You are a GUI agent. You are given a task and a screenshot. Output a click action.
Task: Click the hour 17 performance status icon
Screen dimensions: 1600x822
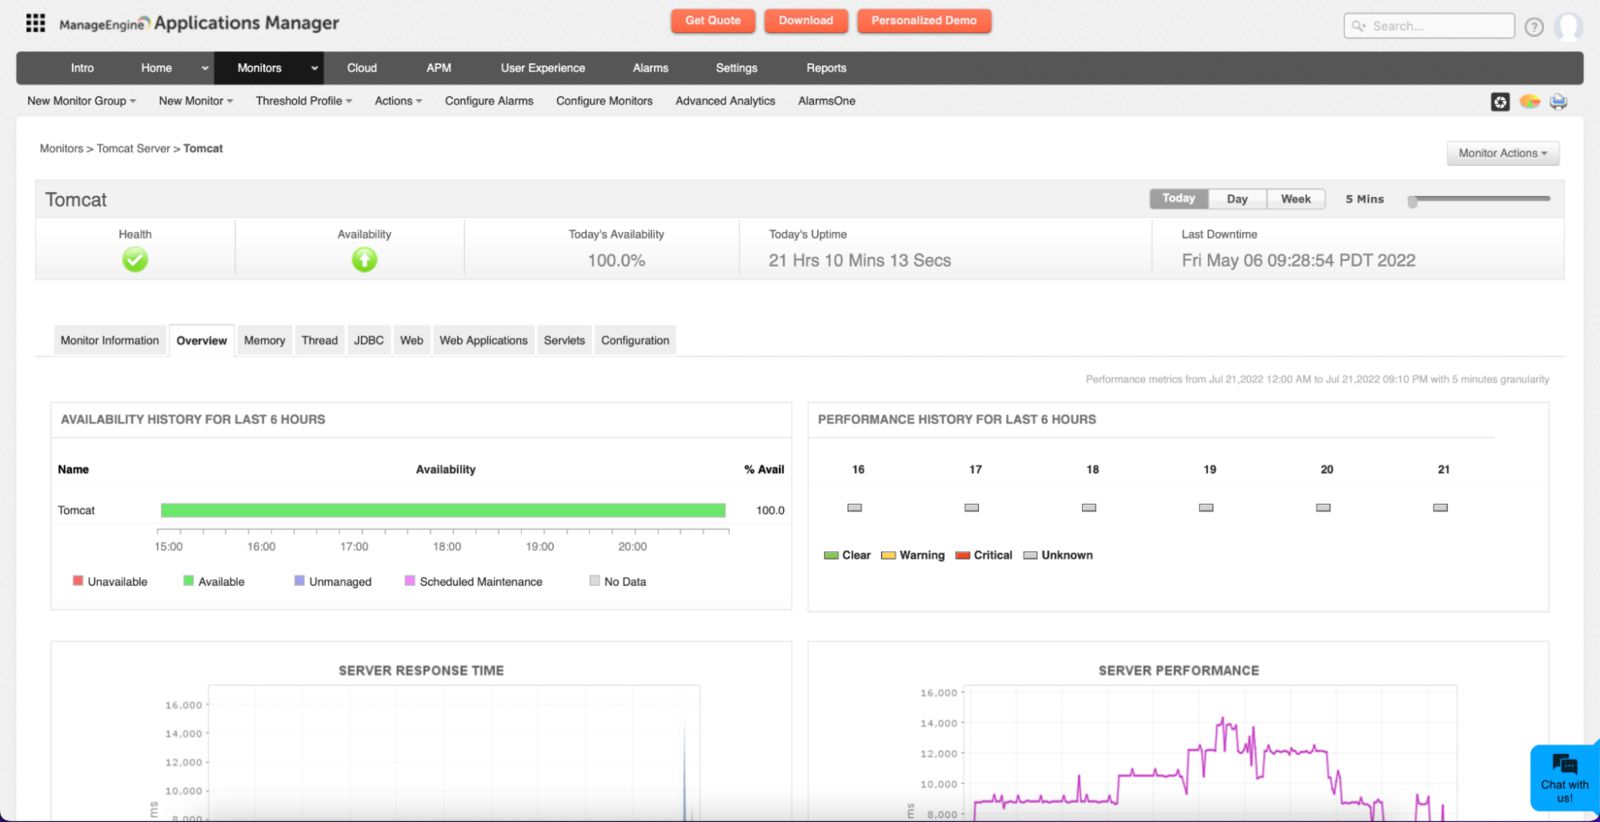(971, 508)
